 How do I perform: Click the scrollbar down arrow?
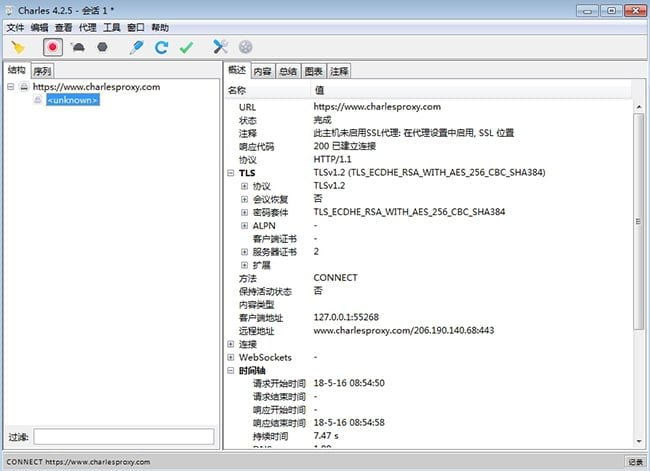pyautogui.click(x=638, y=441)
